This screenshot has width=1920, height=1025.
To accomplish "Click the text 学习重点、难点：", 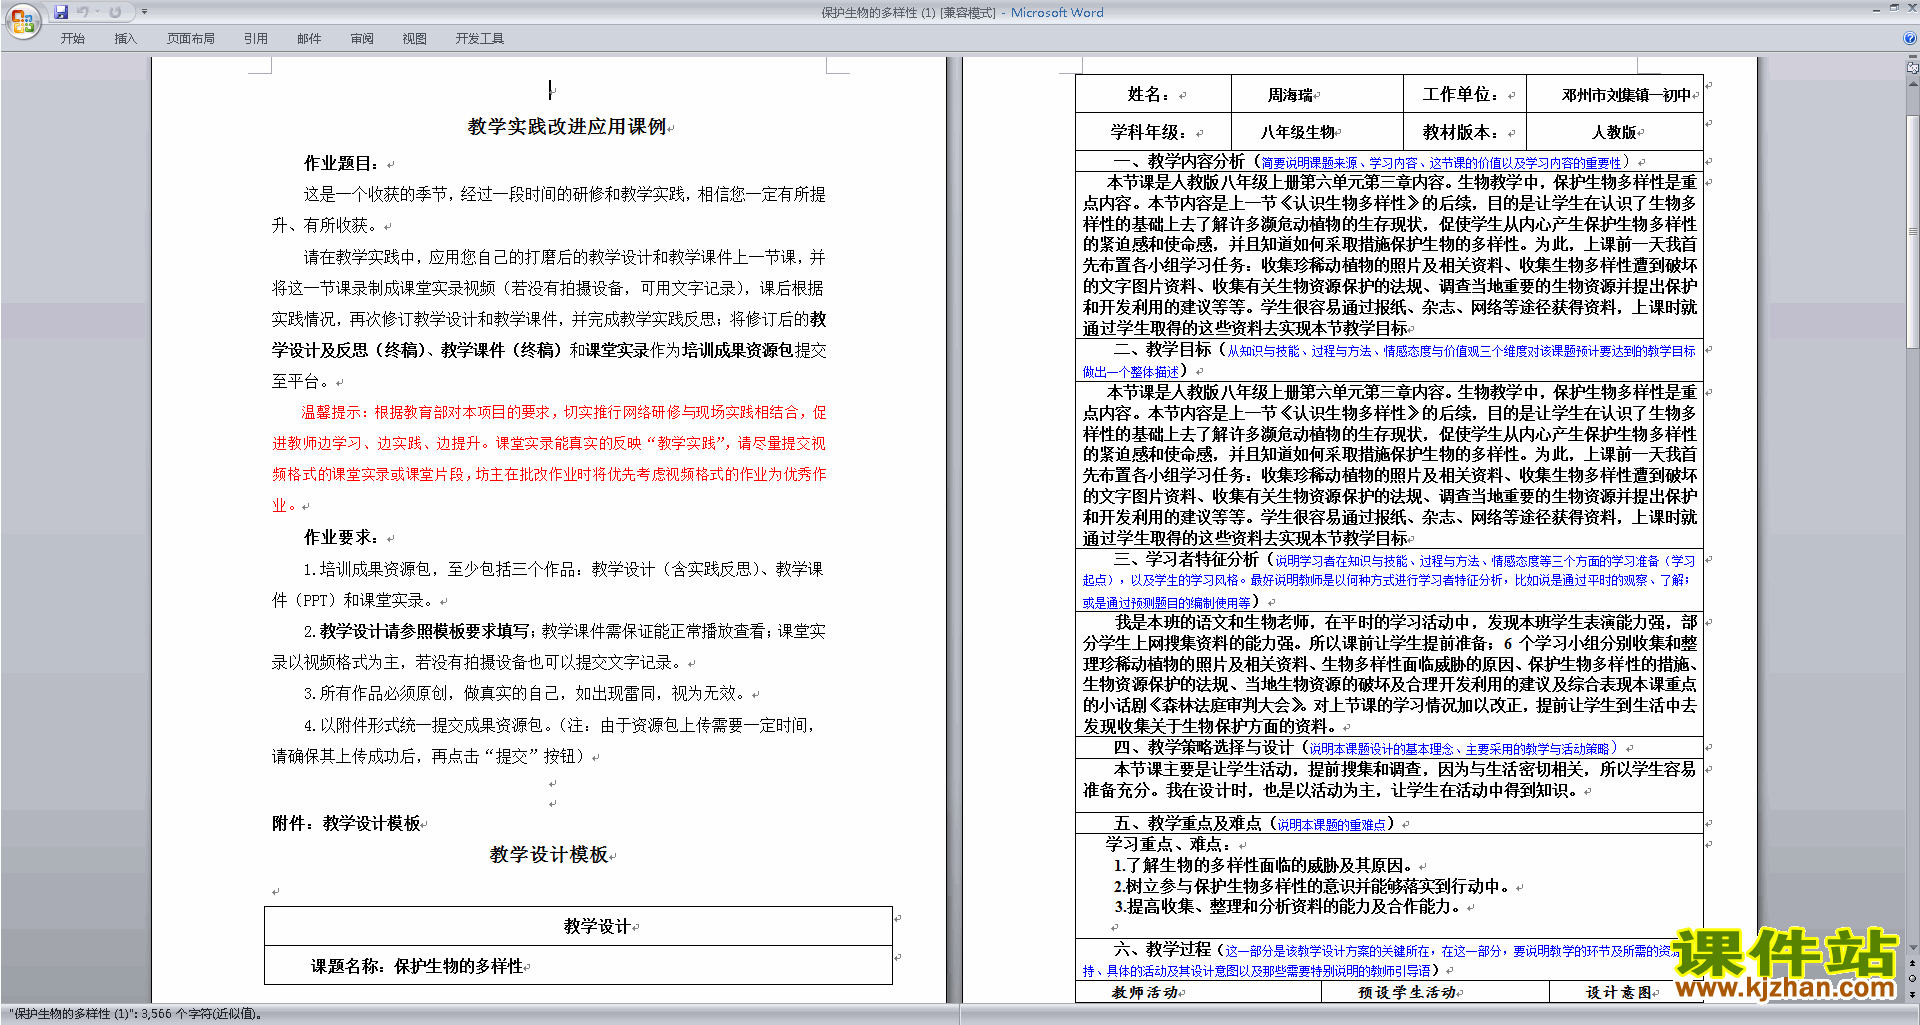I will 1168,844.
